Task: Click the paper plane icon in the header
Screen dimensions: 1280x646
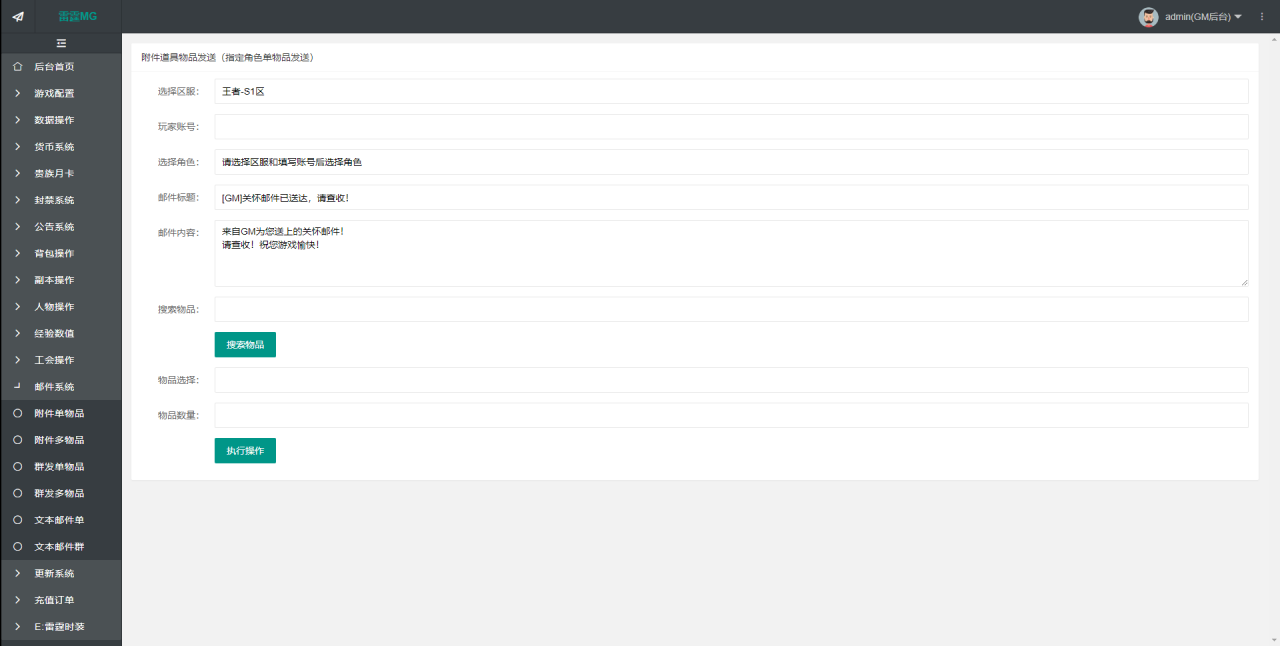Action: pos(17,16)
